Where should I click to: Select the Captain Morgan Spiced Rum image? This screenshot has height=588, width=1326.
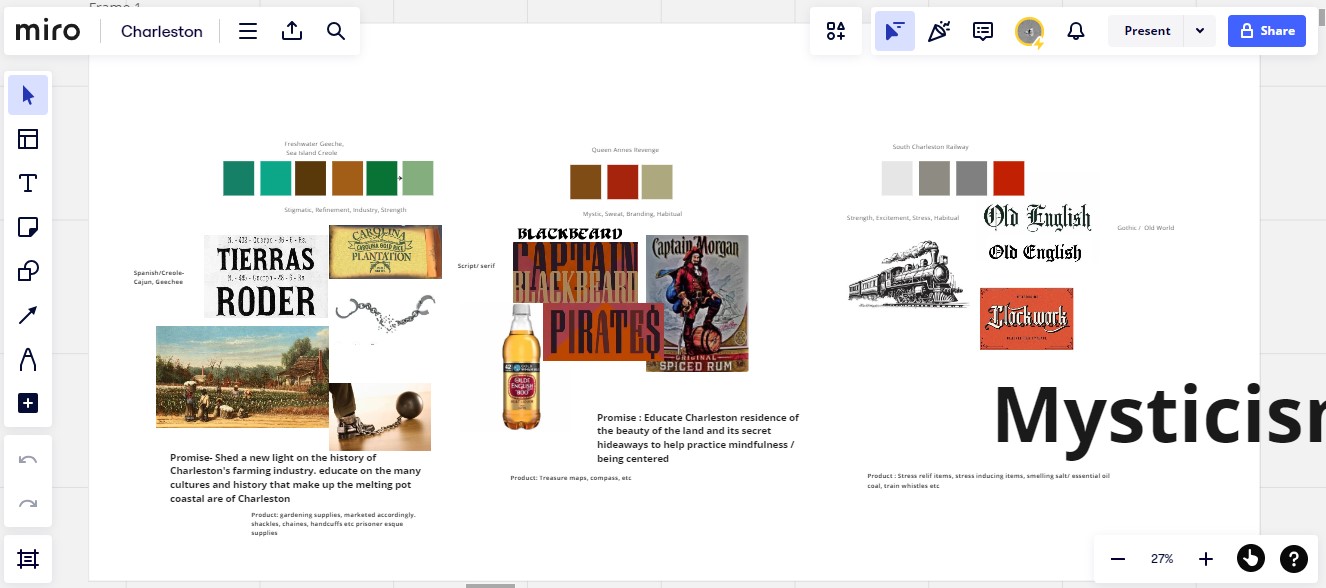697,304
